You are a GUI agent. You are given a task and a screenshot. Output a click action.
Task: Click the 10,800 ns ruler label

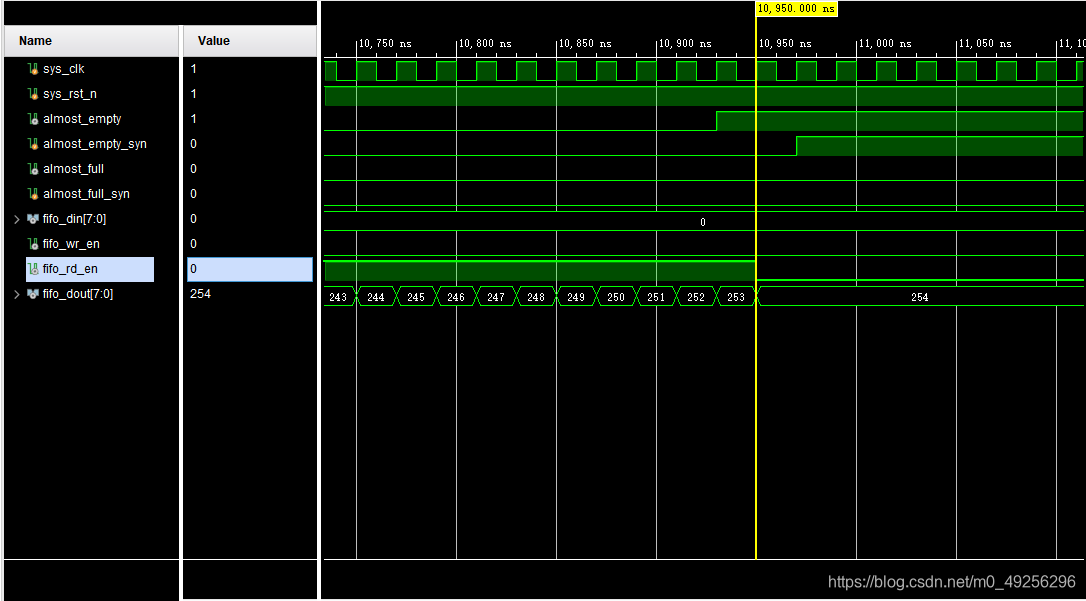(486, 44)
